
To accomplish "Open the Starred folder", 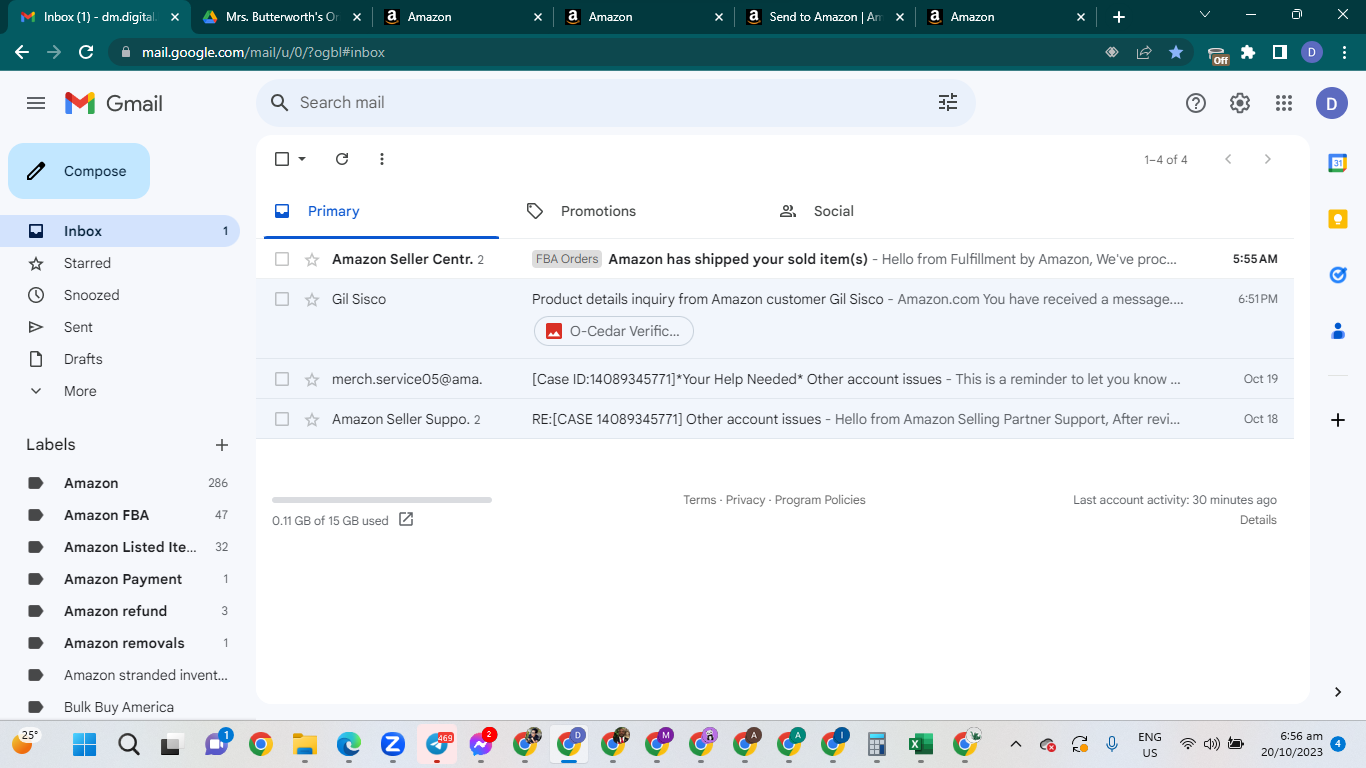I will click(x=120, y=263).
